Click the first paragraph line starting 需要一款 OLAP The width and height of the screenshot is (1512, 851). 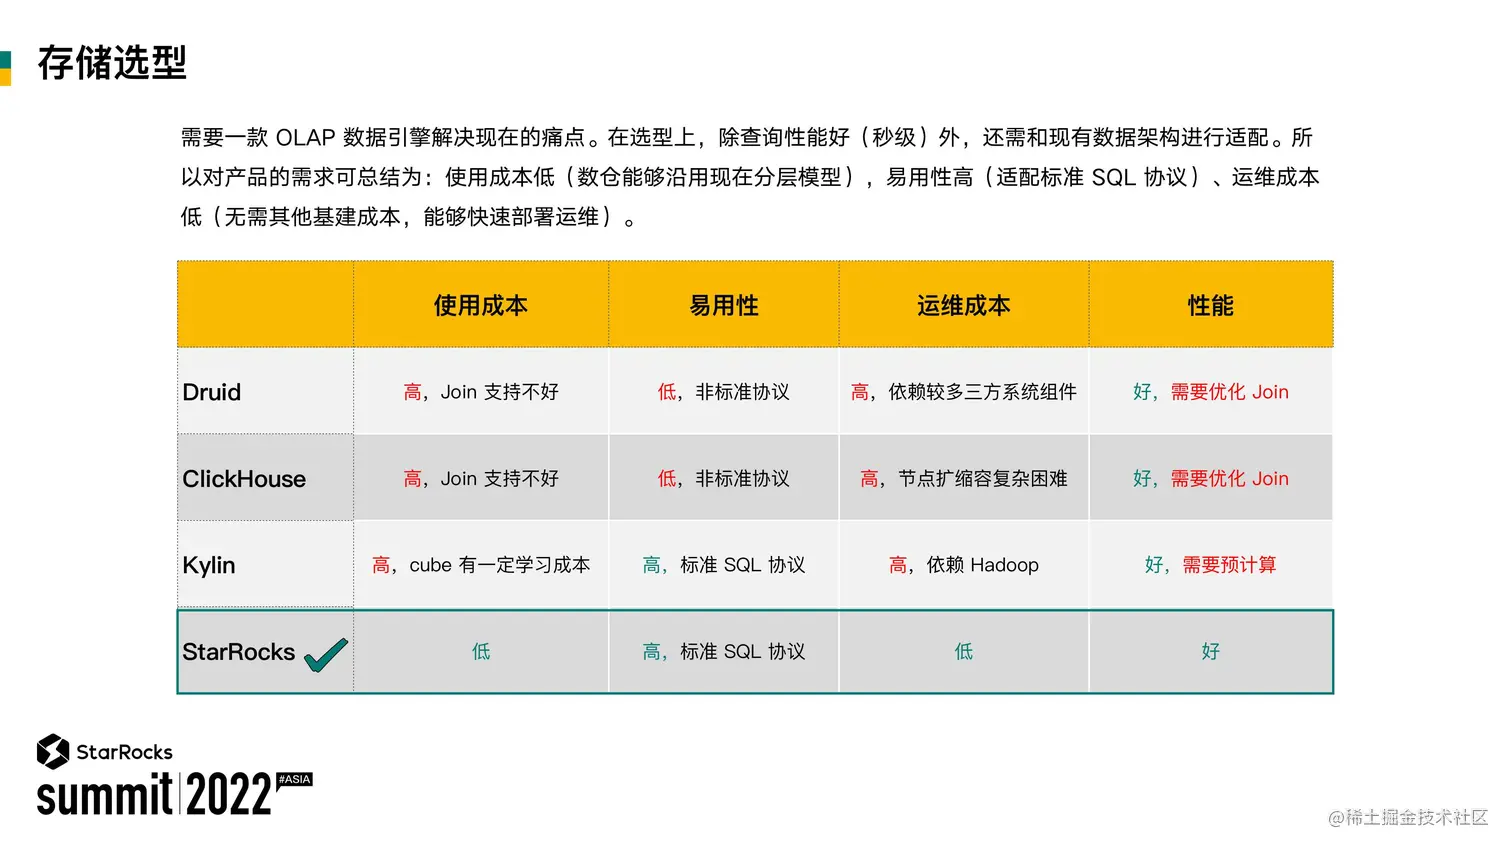[747, 137]
